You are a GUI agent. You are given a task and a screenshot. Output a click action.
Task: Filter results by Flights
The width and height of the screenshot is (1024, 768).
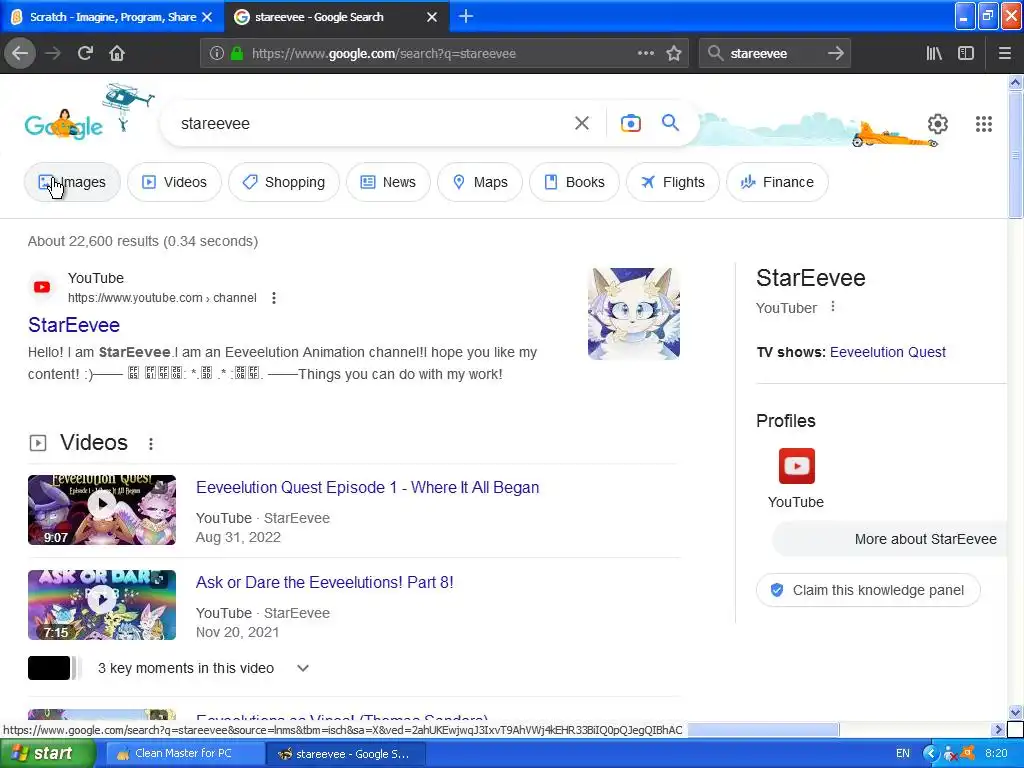pos(673,182)
